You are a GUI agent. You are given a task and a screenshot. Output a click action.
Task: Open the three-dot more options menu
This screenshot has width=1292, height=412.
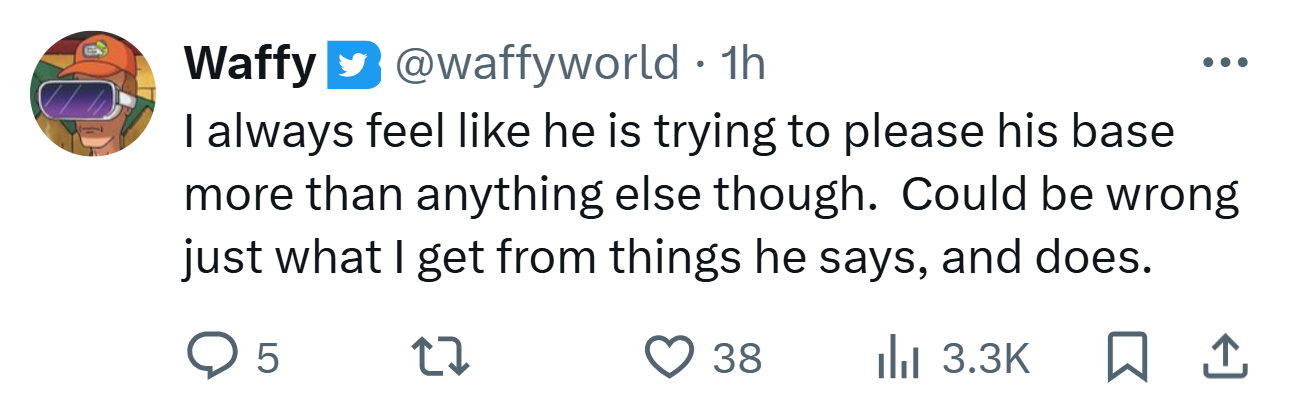tap(1226, 63)
